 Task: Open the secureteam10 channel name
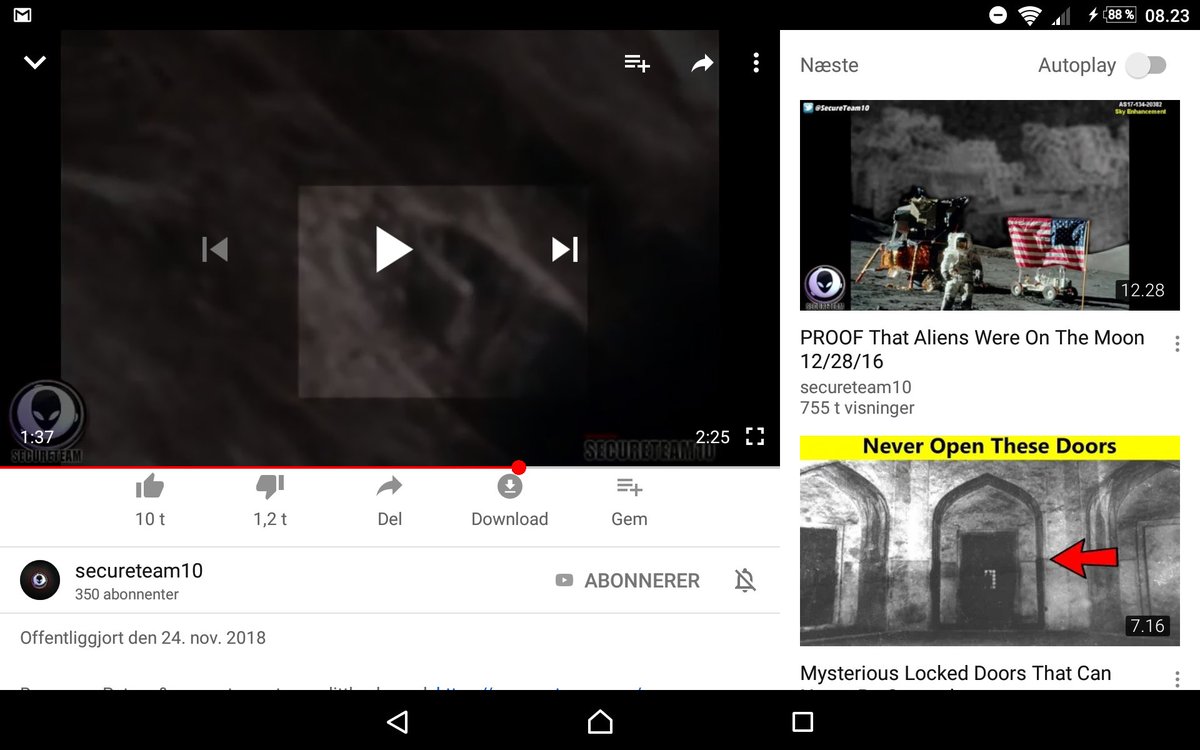[139, 571]
